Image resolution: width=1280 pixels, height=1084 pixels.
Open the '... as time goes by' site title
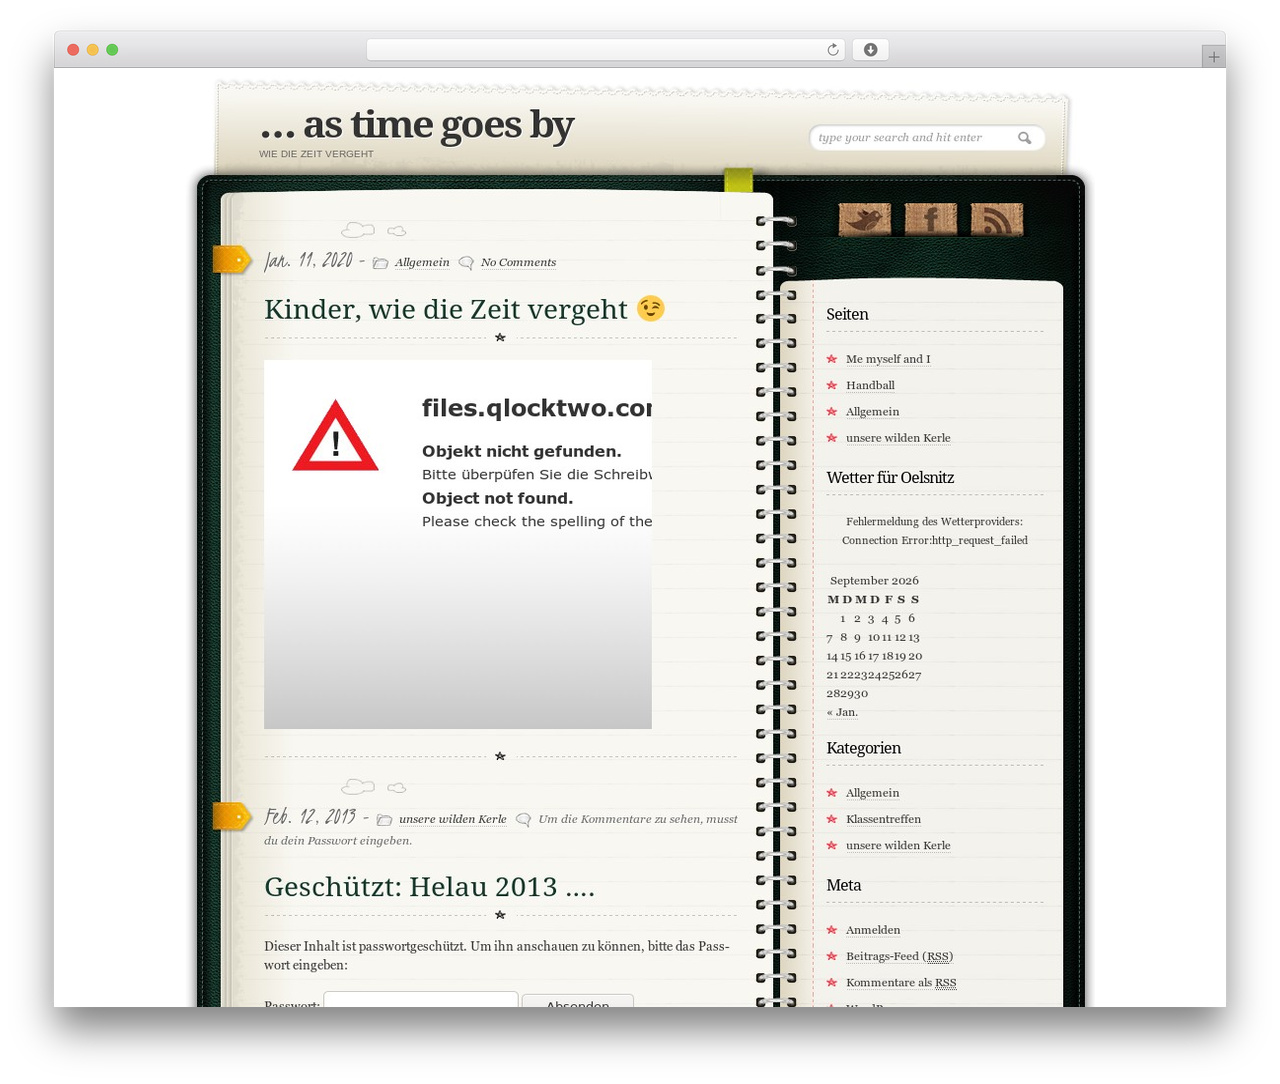pos(417,125)
